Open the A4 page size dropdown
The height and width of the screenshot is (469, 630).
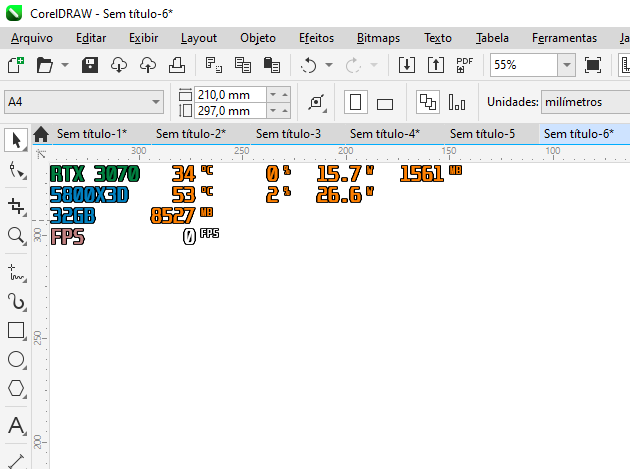[156, 102]
